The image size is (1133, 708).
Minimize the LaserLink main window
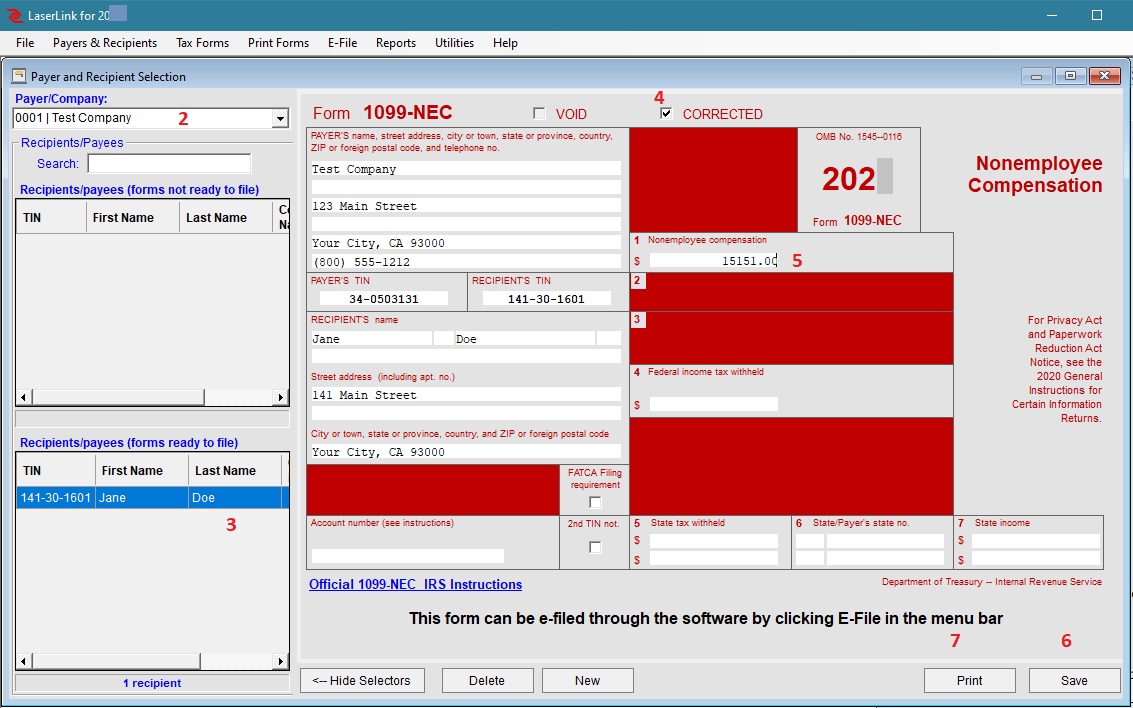[x=1052, y=15]
